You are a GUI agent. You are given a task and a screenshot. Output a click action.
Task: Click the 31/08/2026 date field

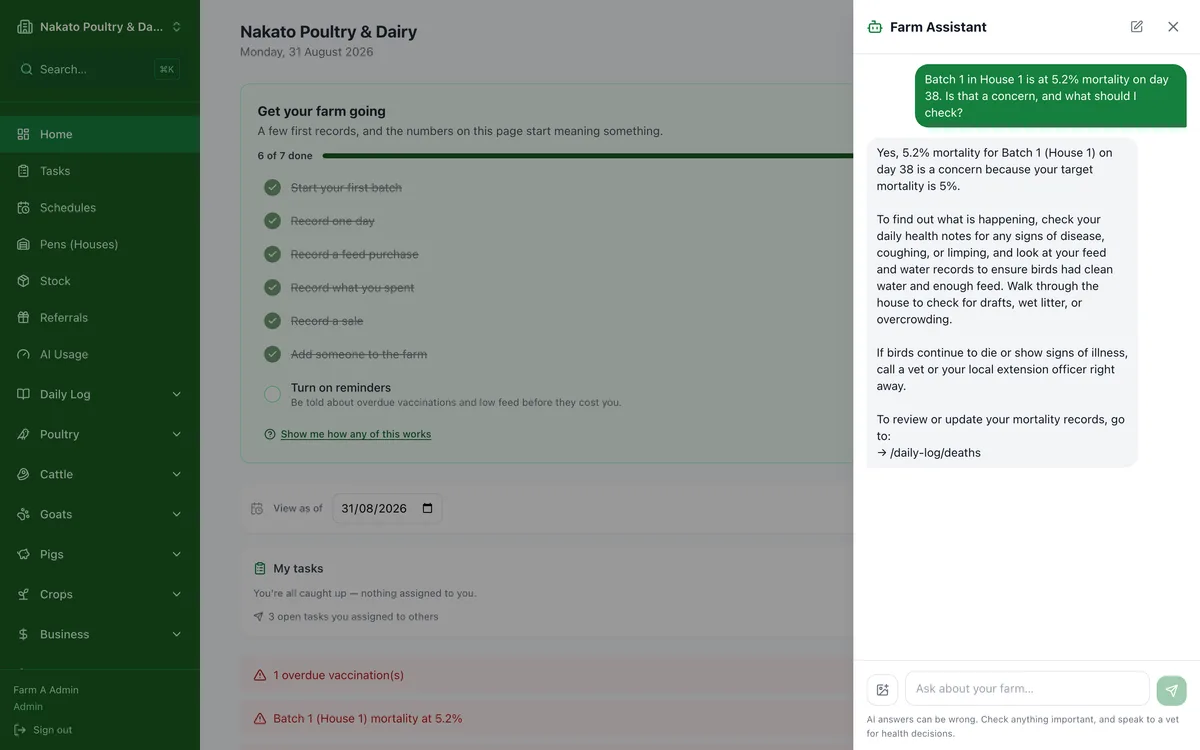[388, 508]
